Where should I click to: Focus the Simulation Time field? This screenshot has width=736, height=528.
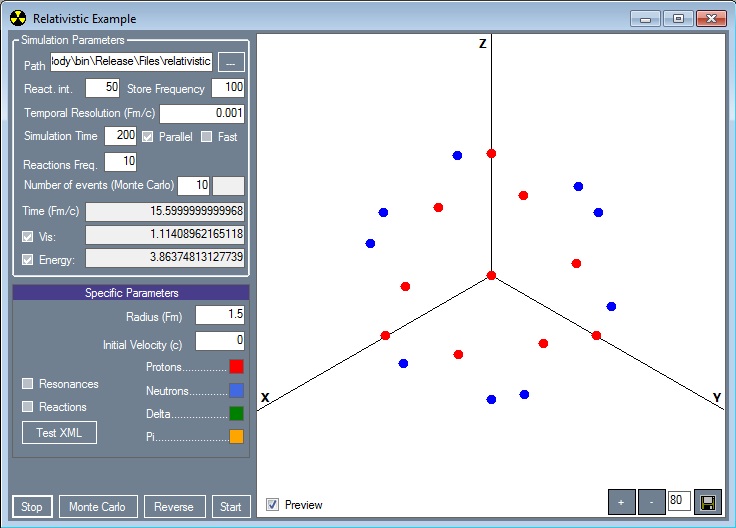click(120, 136)
